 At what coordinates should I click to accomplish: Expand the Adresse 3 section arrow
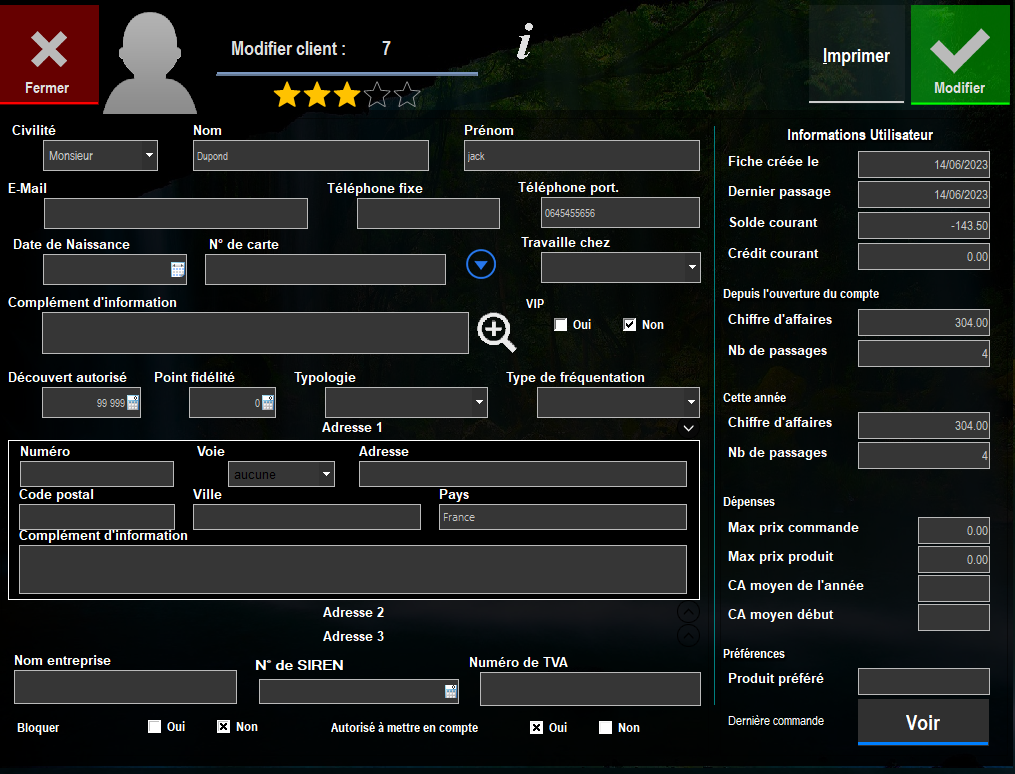688,636
